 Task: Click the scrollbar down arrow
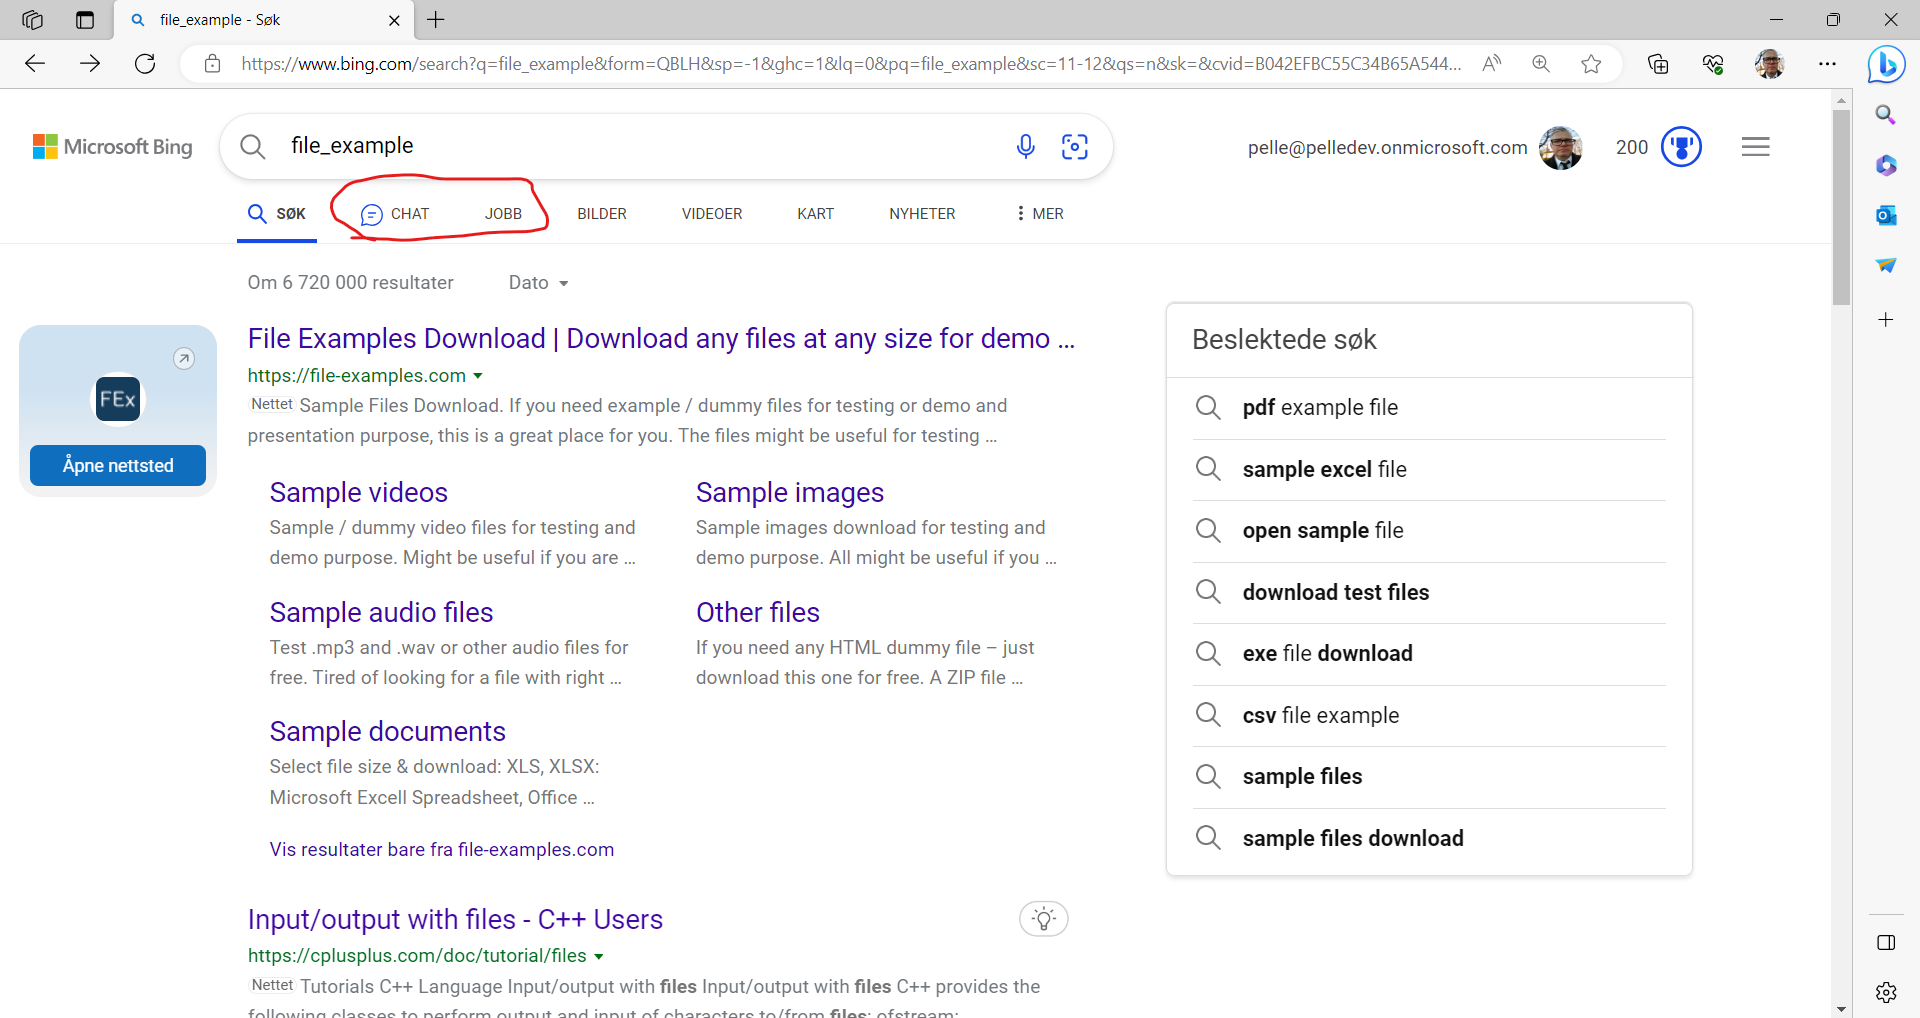coord(1841,1009)
